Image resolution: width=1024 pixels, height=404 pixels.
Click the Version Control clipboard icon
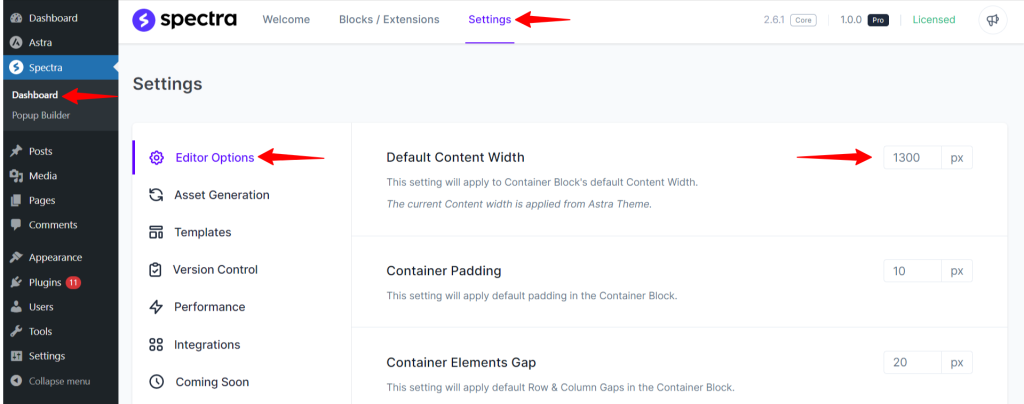[x=156, y=270]
